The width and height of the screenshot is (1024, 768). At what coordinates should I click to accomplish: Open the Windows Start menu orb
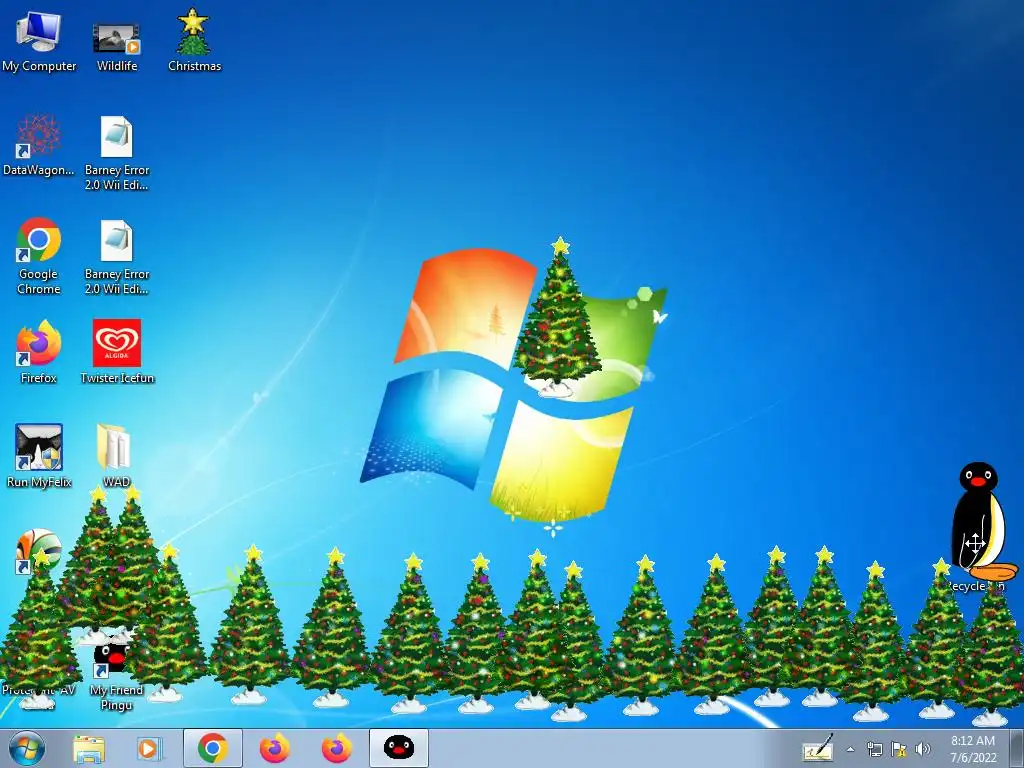27,748
